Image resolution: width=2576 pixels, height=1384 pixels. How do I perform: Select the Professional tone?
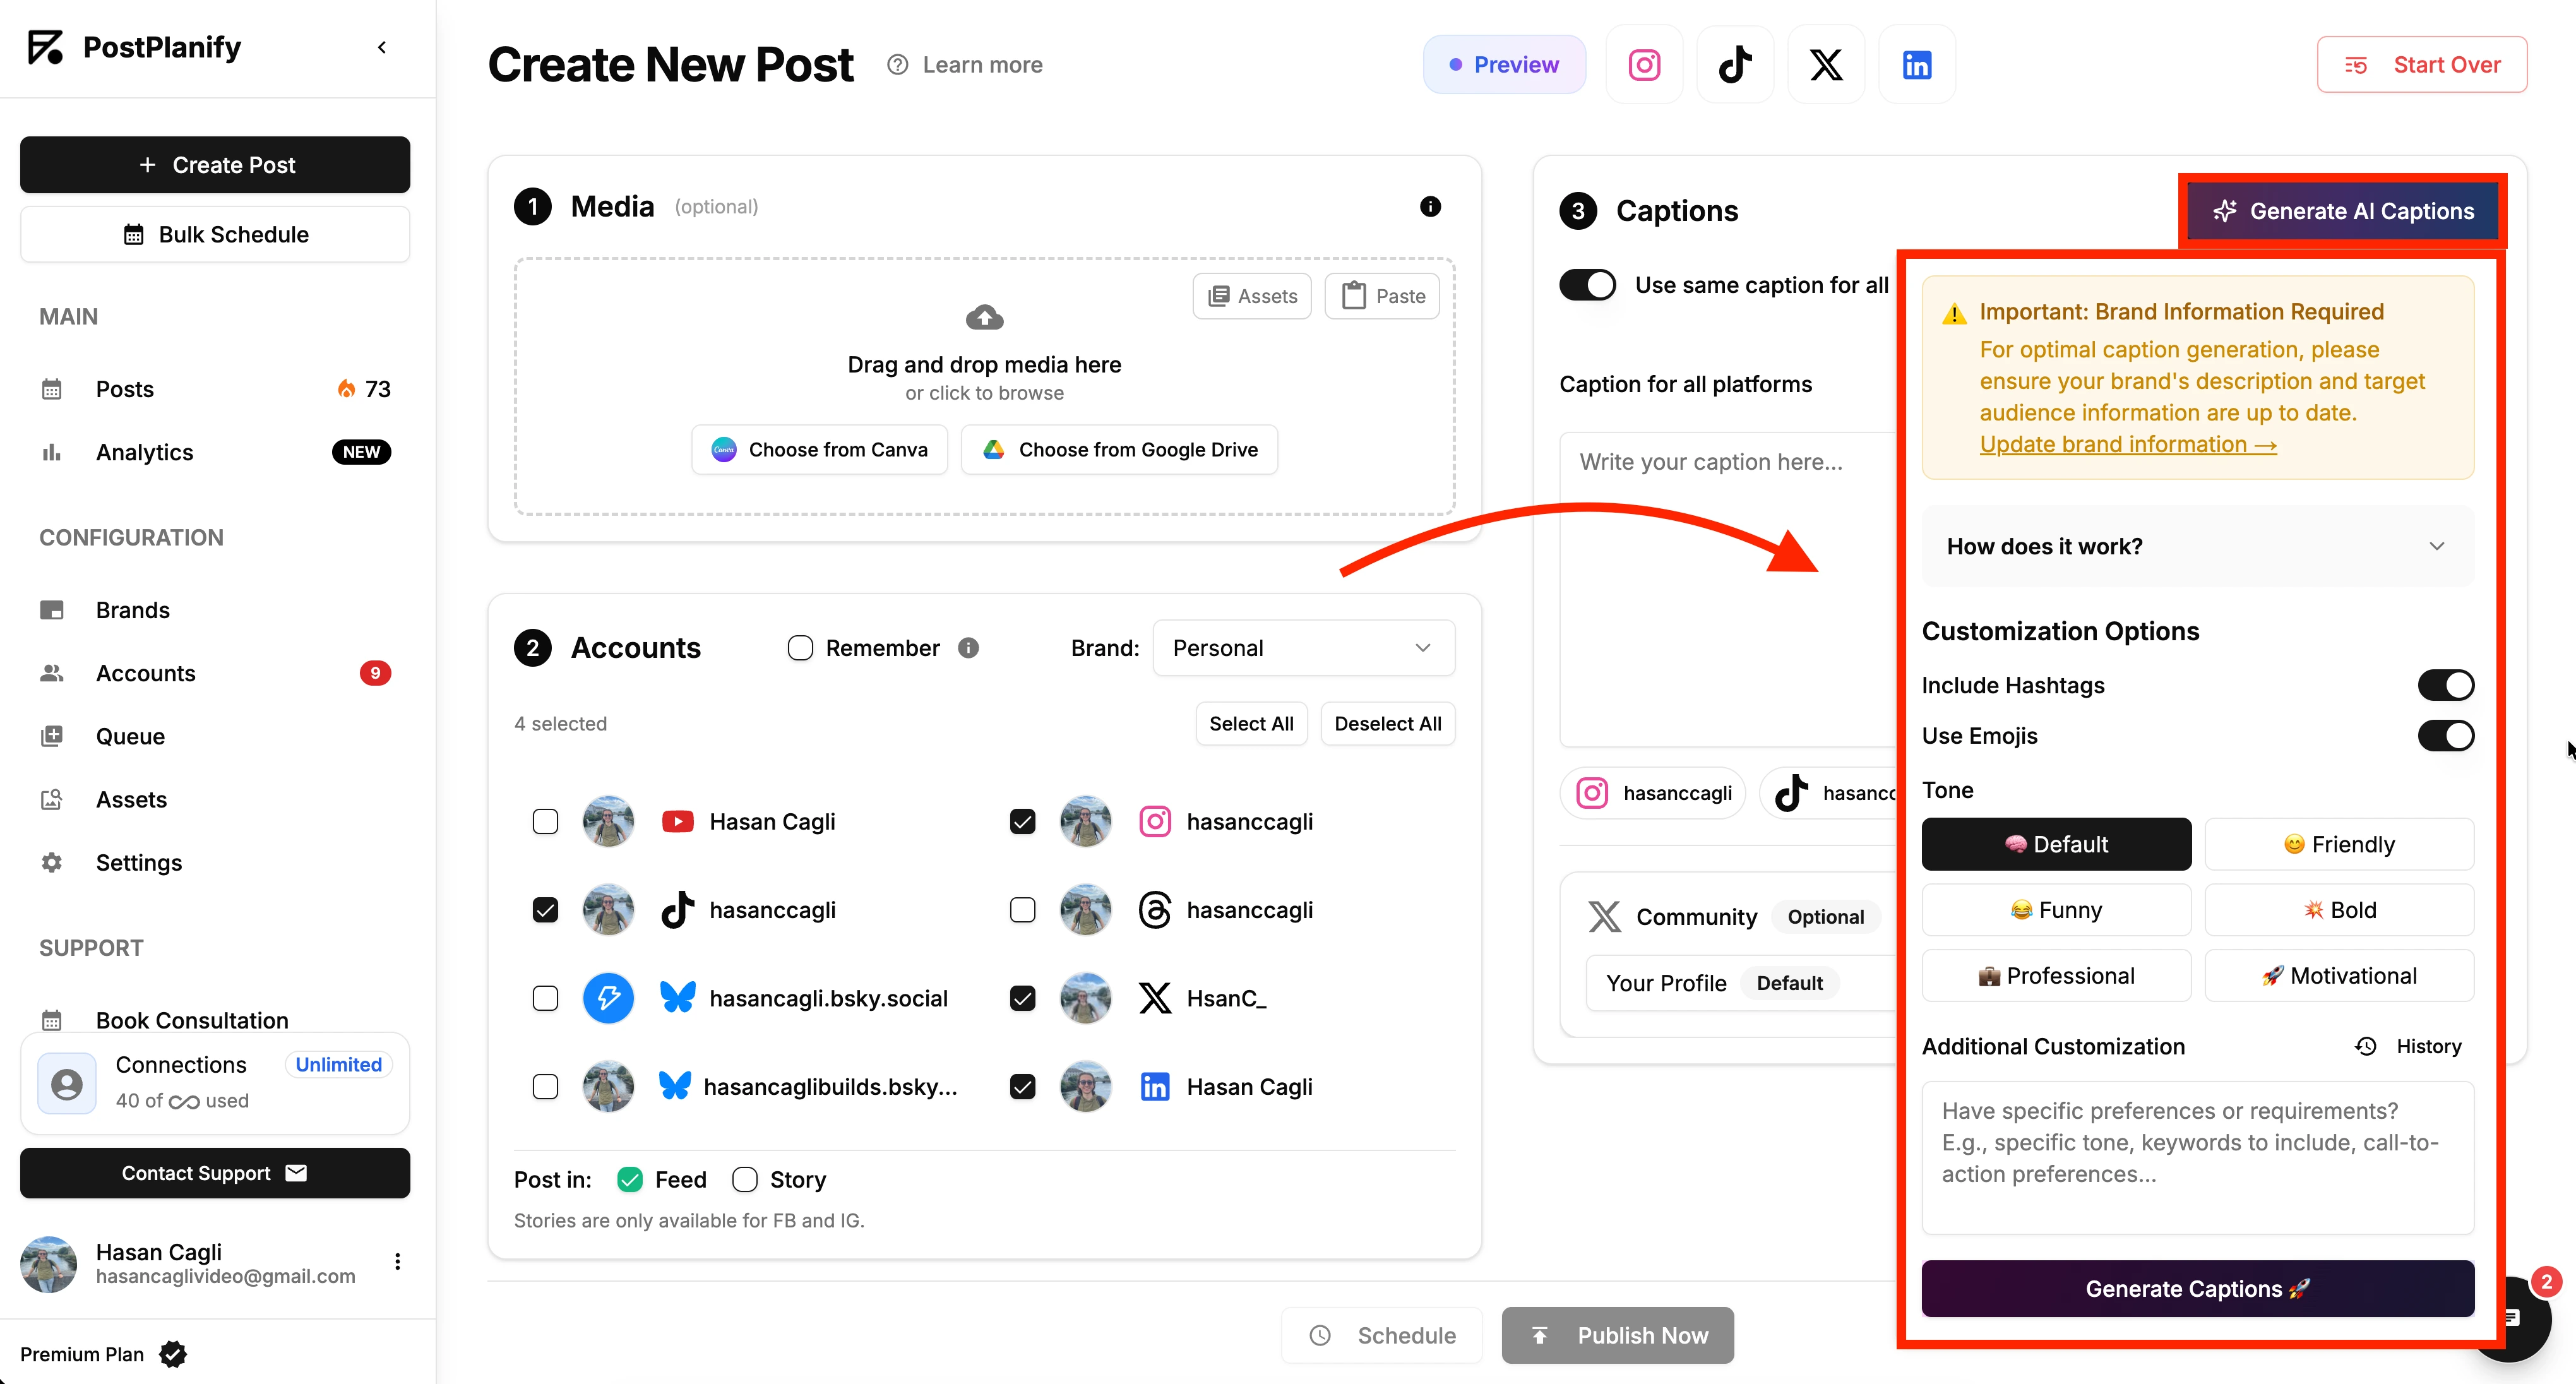point(2056,976)
